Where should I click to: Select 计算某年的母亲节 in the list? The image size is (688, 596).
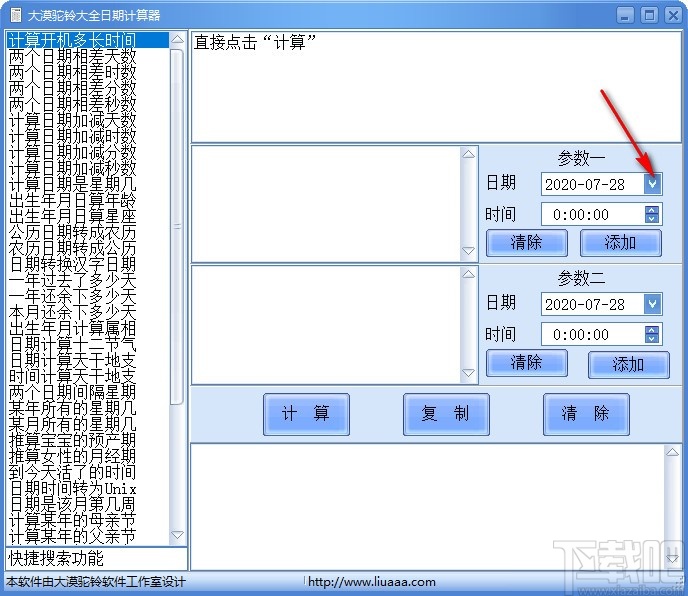point(87,521)
